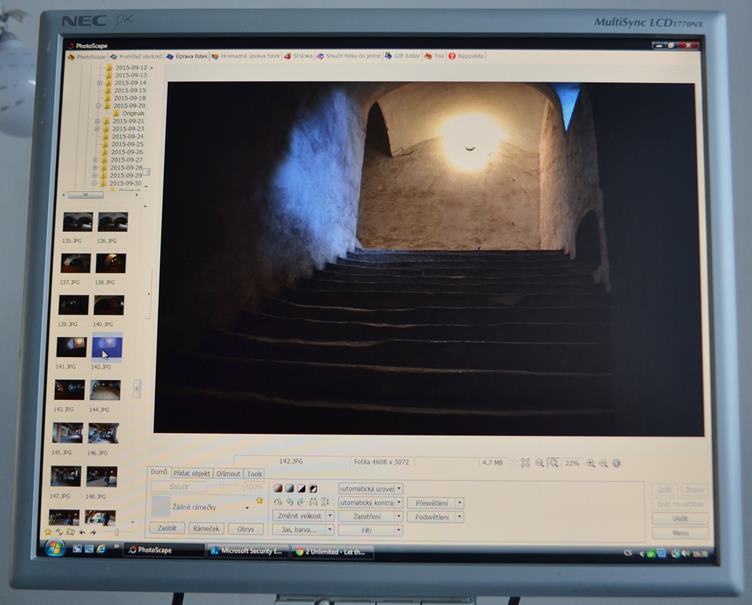Viewport: 752px width, 605px height.
Task: Open Windows Start menu orb
Action: (54, 548)
